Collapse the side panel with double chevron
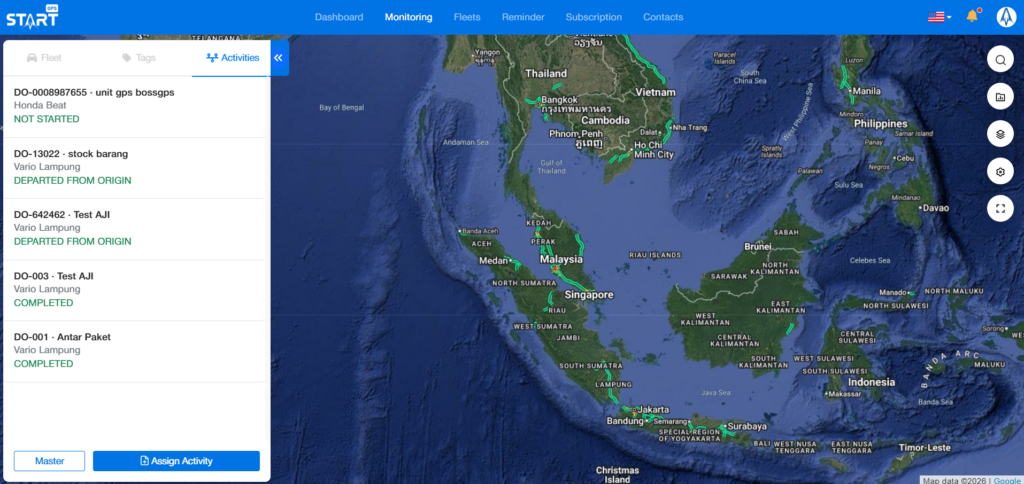 tap(279, 58)
